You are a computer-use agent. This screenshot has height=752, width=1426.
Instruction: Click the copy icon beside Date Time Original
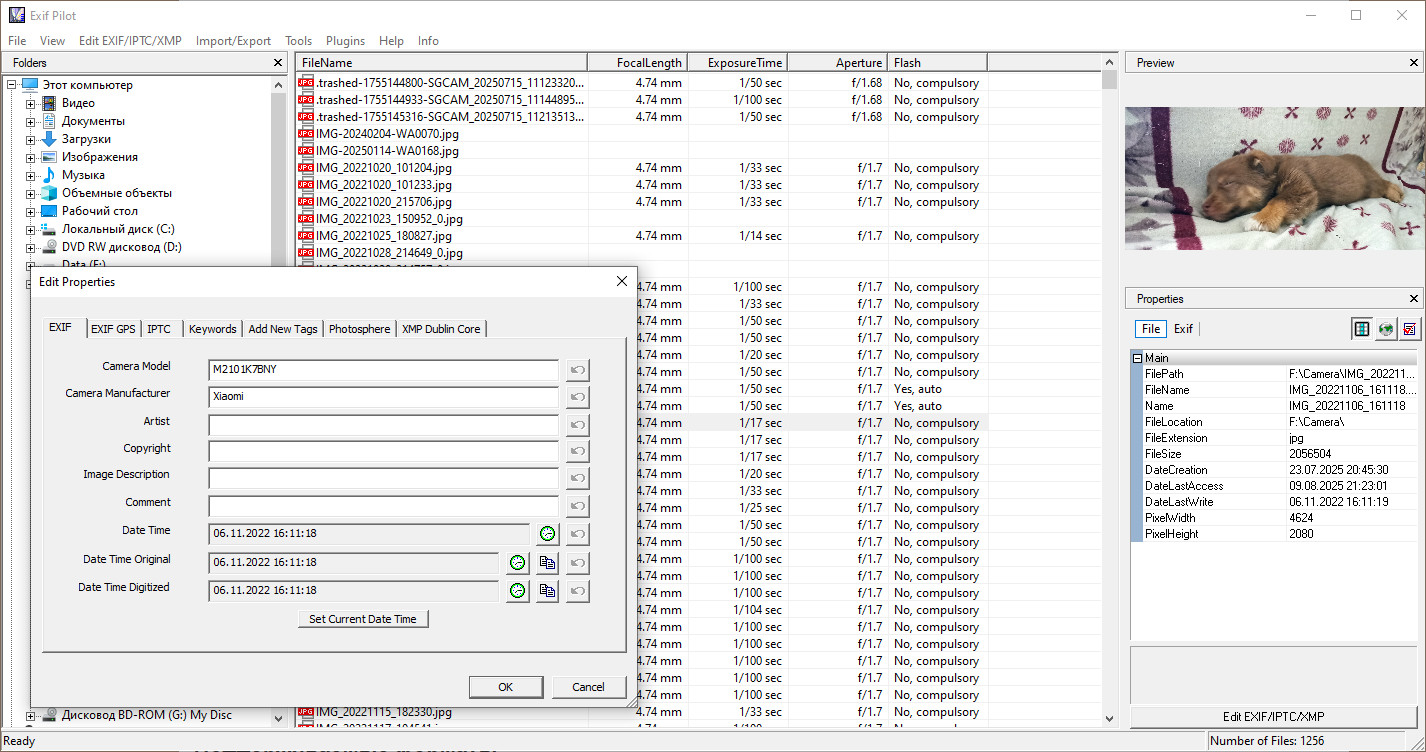pos(546,562)
